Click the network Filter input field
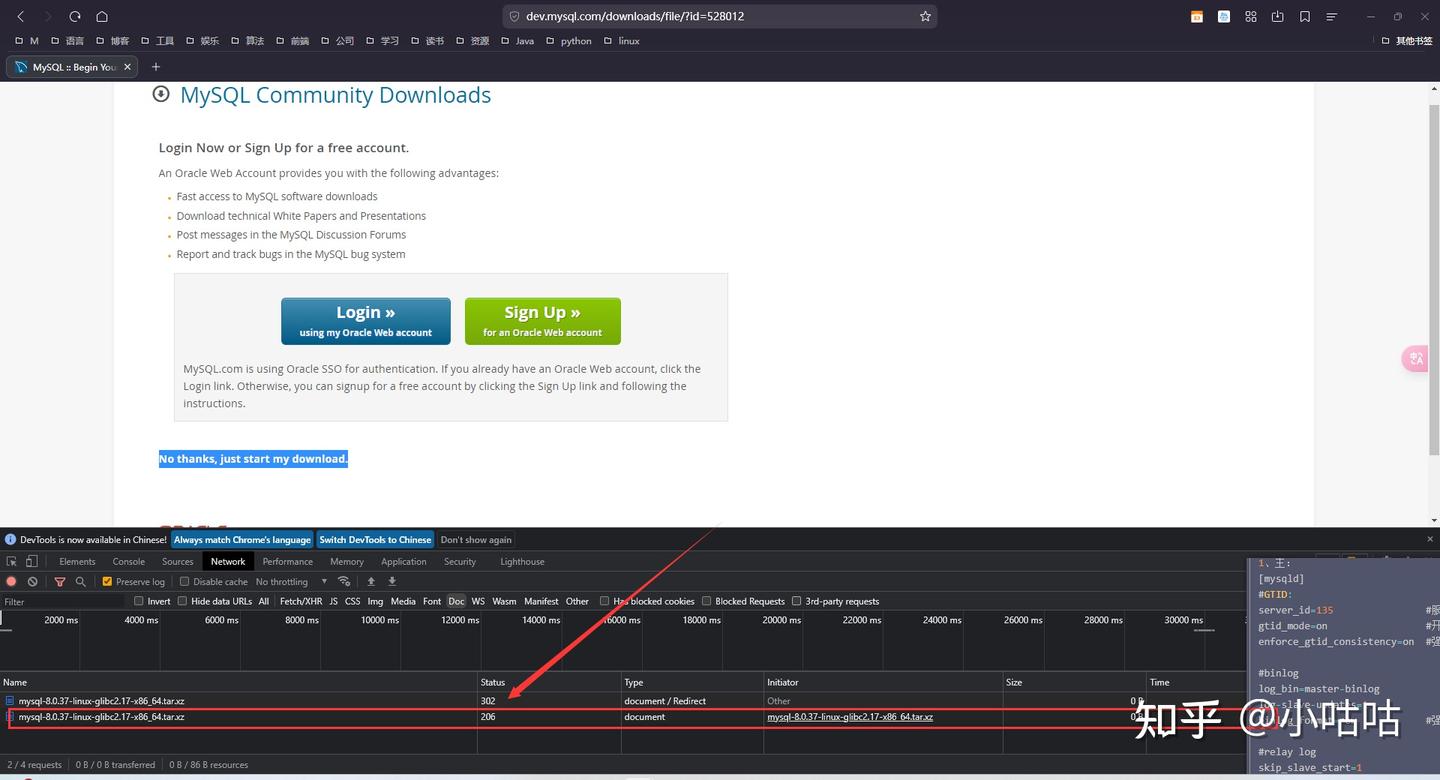 64,601
